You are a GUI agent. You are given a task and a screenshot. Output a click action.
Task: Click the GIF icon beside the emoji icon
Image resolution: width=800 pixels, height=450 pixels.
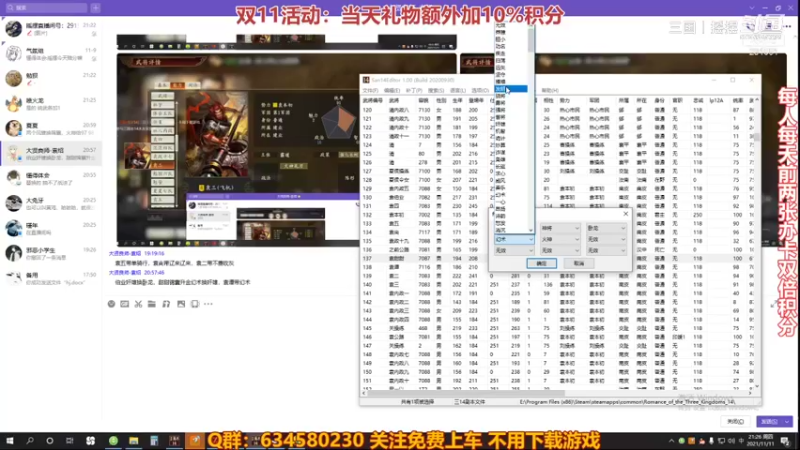coord(124,304)
